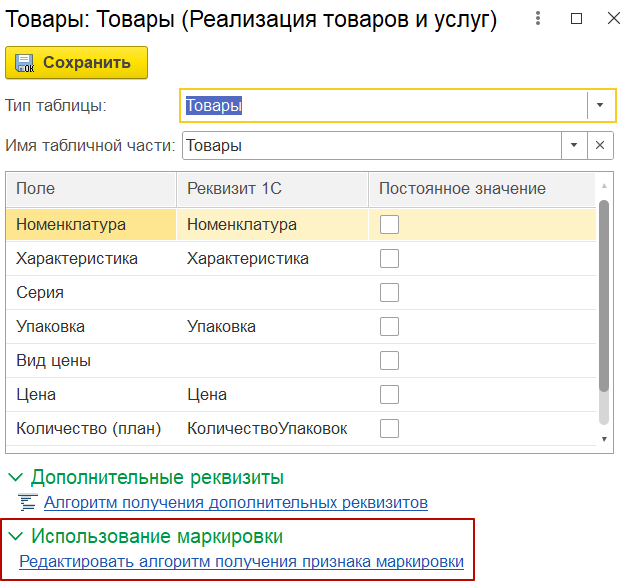The height and width of the screenshot is (586, 626).
Task: Click the algorithm icon beside Алгоритм получения дополнительных реквизитов
Action: click(x=28, y=502)
